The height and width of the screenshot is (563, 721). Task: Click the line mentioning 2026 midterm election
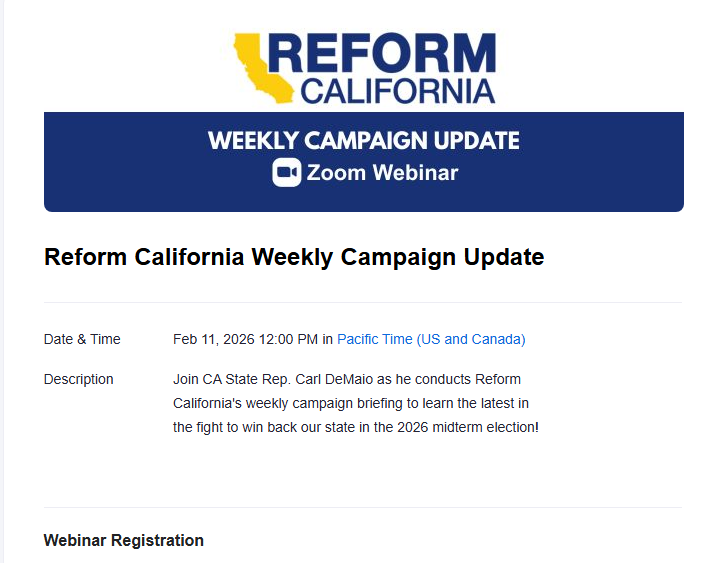355,427
